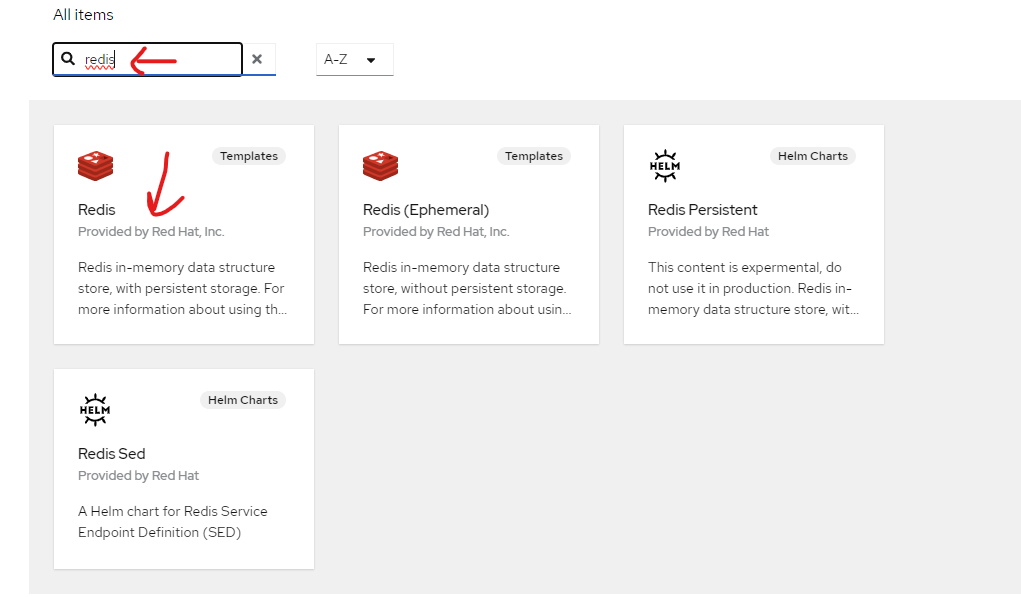Click 'without persistent storage' description text

(467, 288)
